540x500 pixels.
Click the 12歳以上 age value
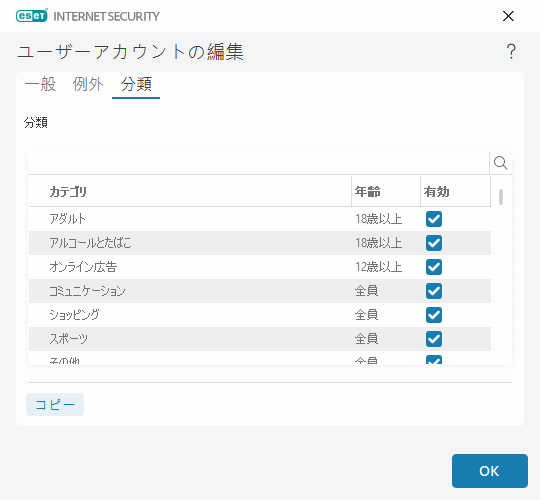(378, 267)
